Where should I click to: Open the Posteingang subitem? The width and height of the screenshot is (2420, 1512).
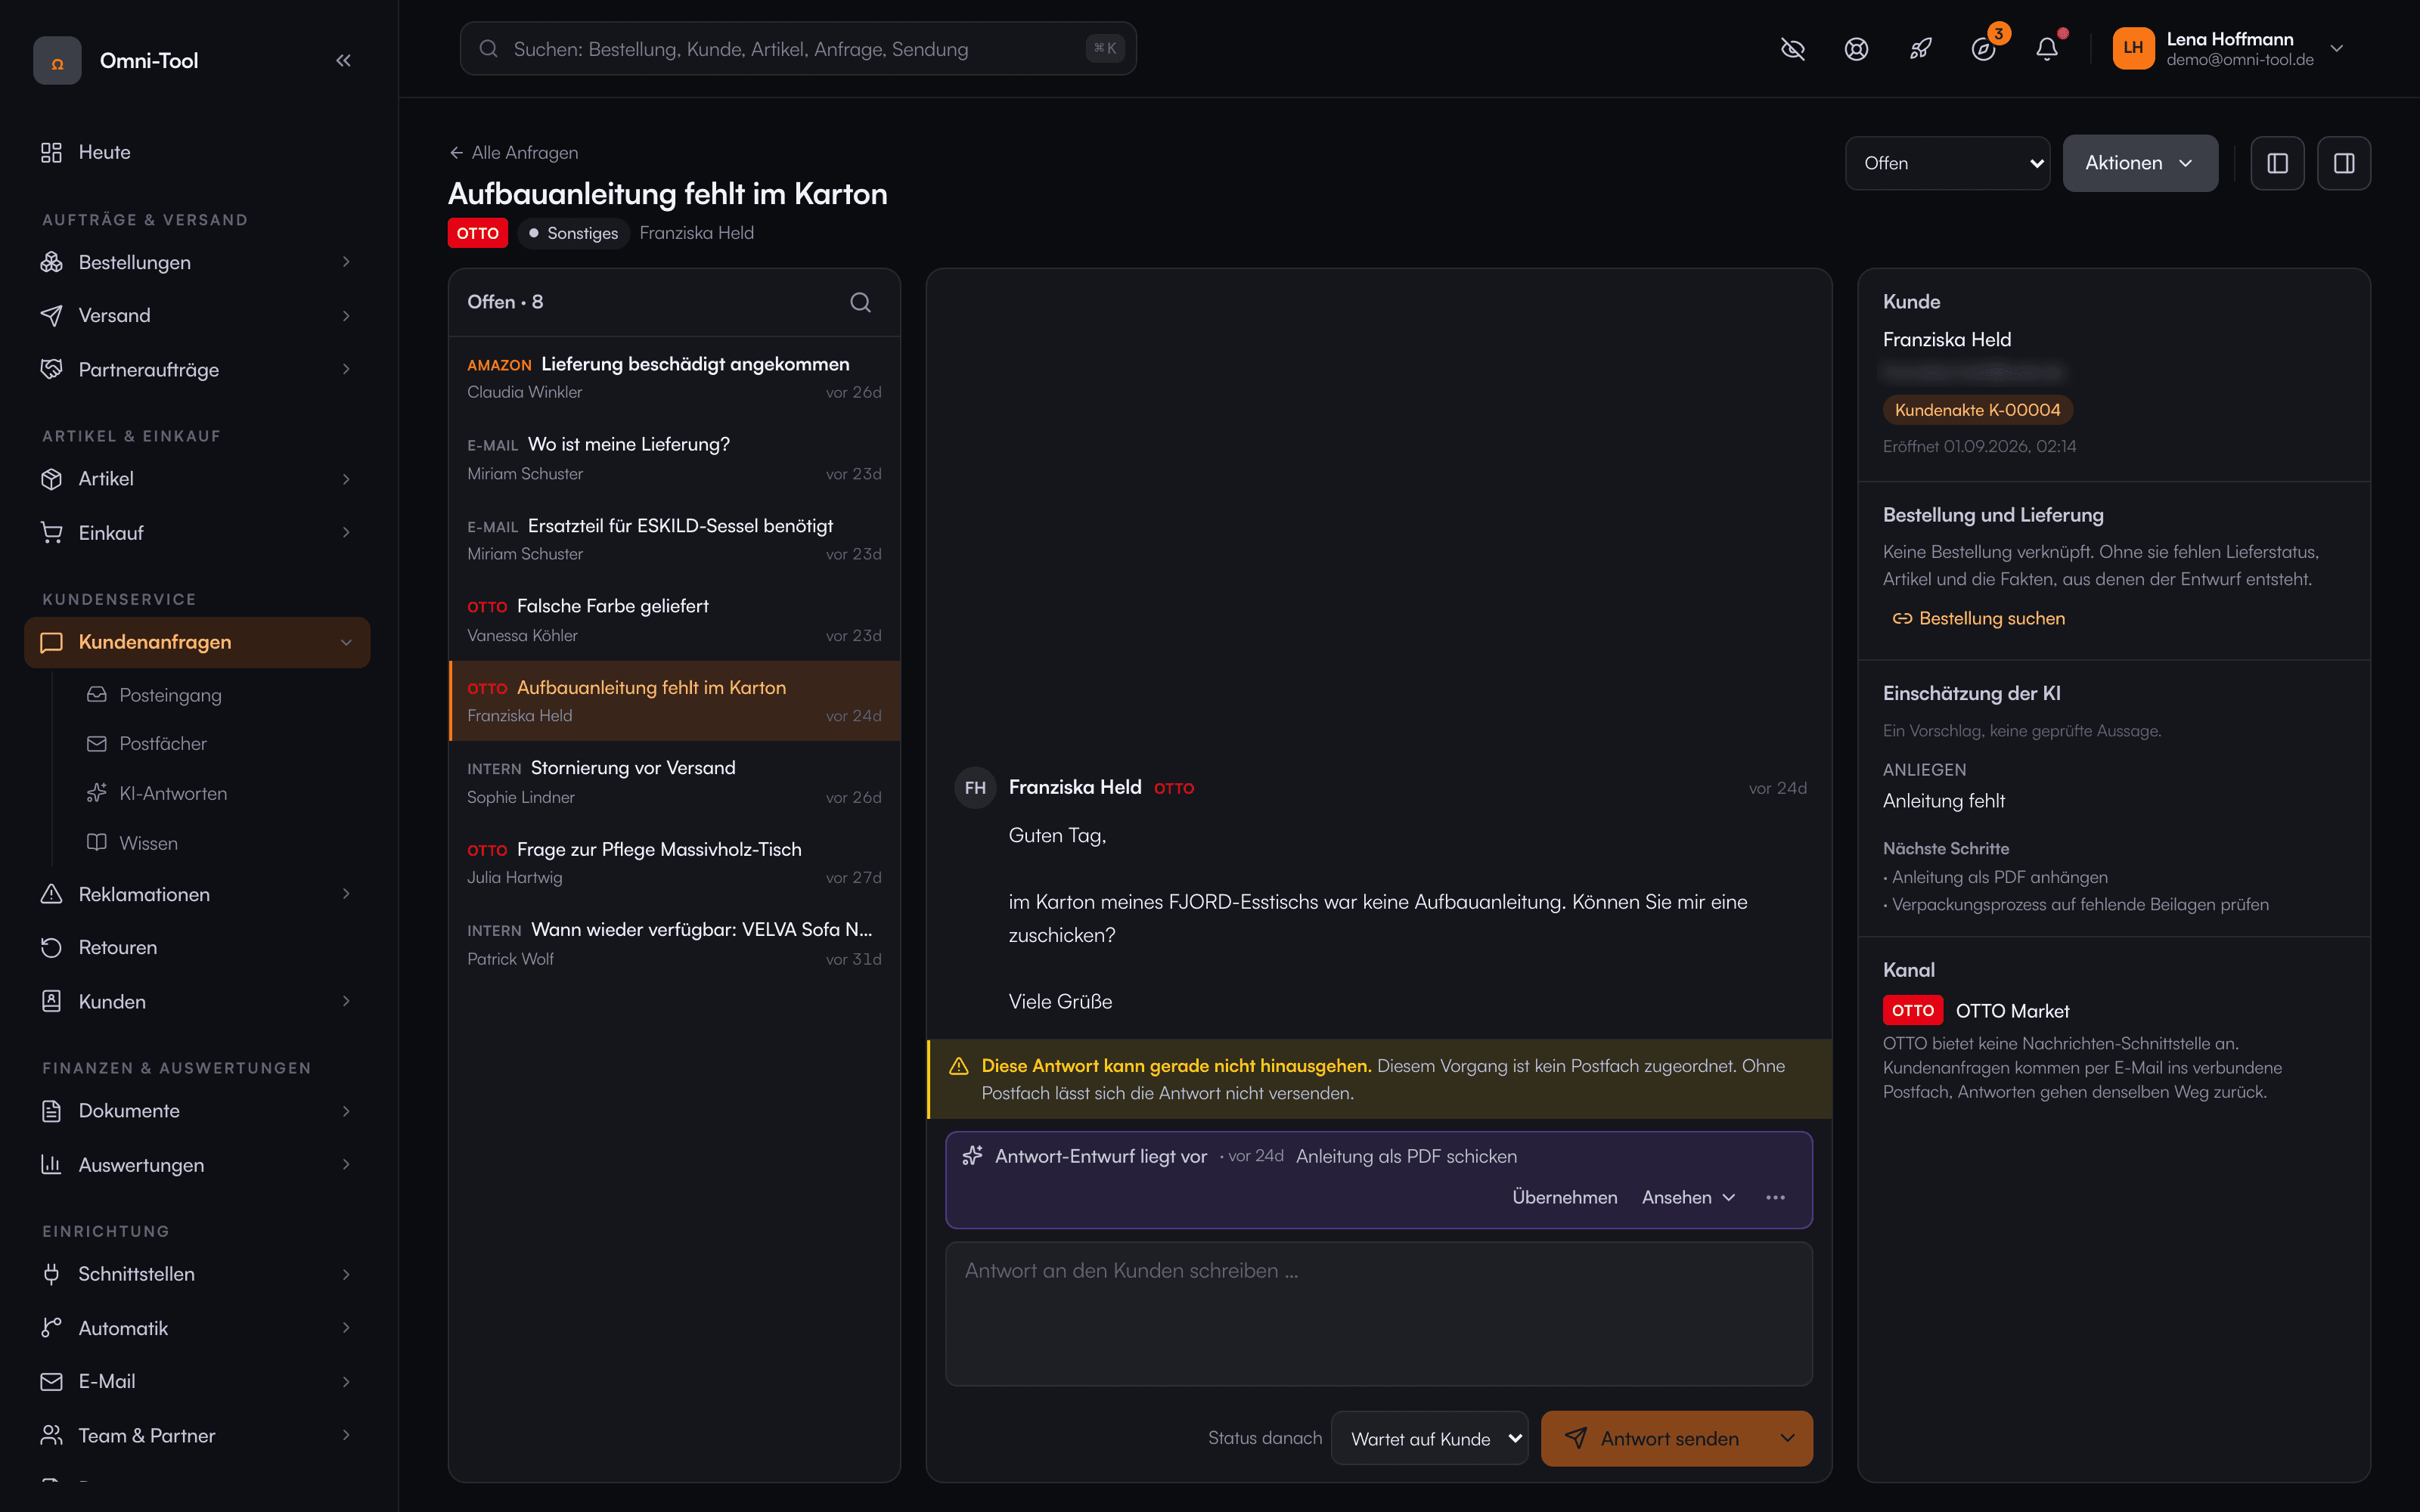pos(170,695)
